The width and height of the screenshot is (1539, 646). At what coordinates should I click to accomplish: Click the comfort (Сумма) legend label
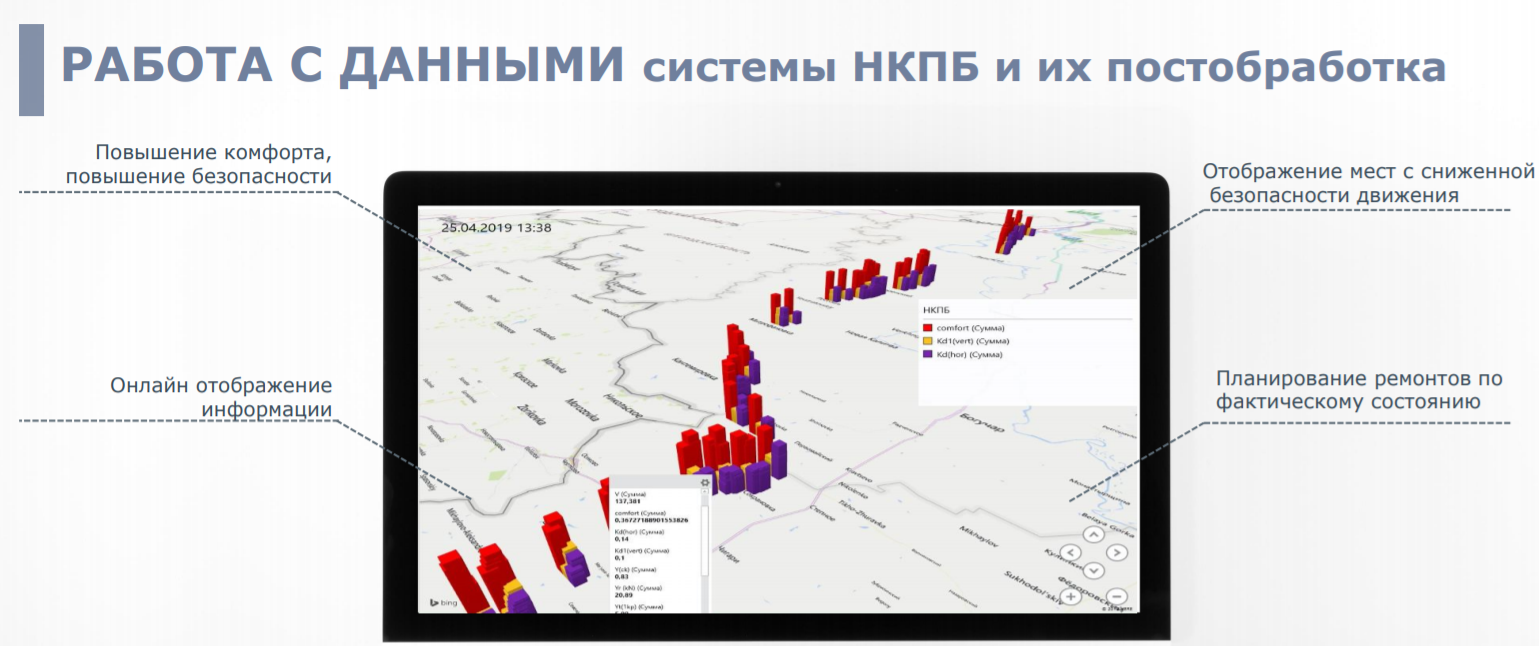pos(970,328)
